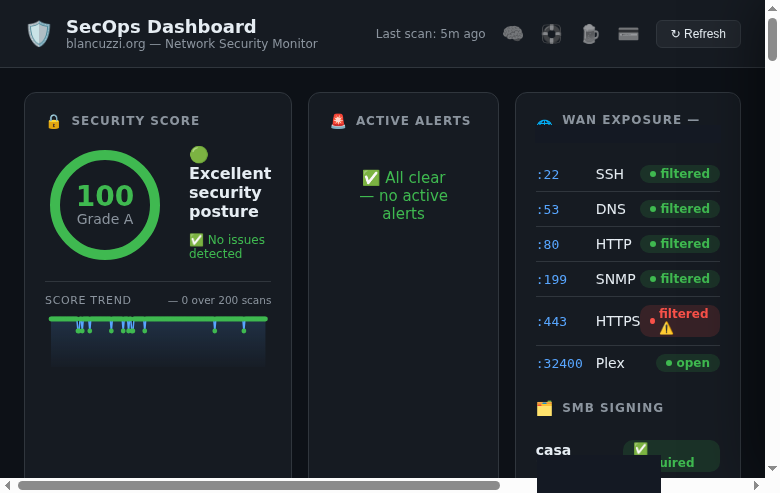This screenshot has width=780, height=493.
Task: Select port :443 HTTPS entry
Action: [x=628, y=321]
